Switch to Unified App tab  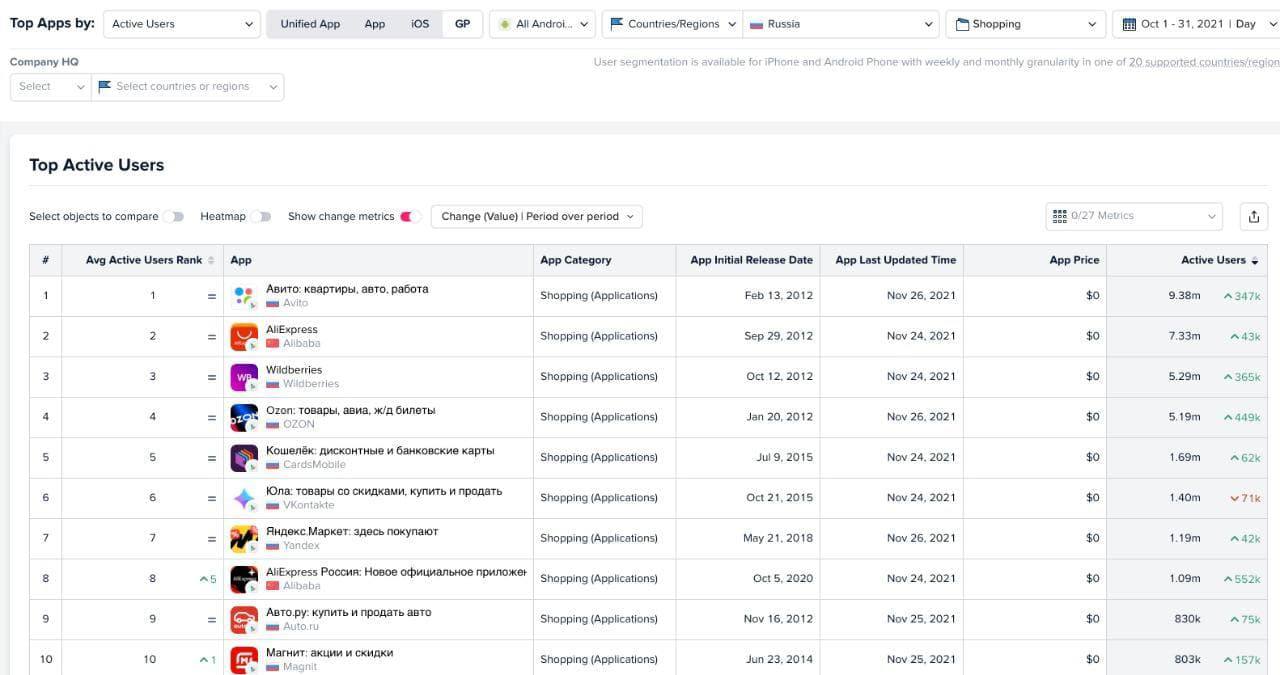click(310, 24)
